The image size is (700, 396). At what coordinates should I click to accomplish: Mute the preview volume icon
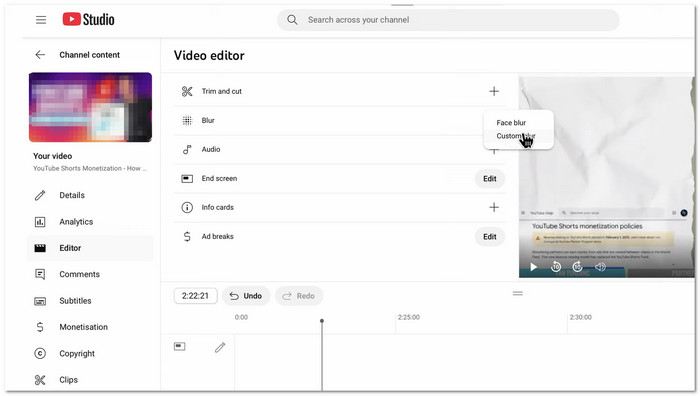600,267
